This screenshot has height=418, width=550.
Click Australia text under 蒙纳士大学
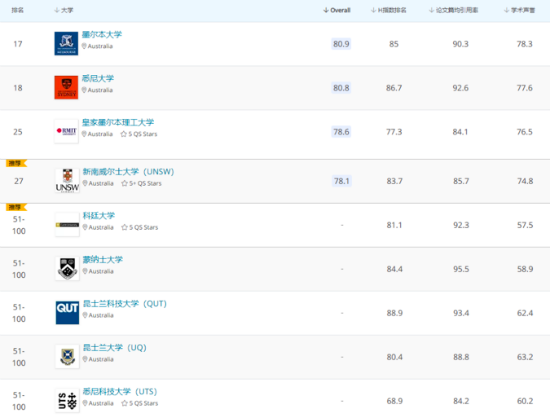[101, 271]
